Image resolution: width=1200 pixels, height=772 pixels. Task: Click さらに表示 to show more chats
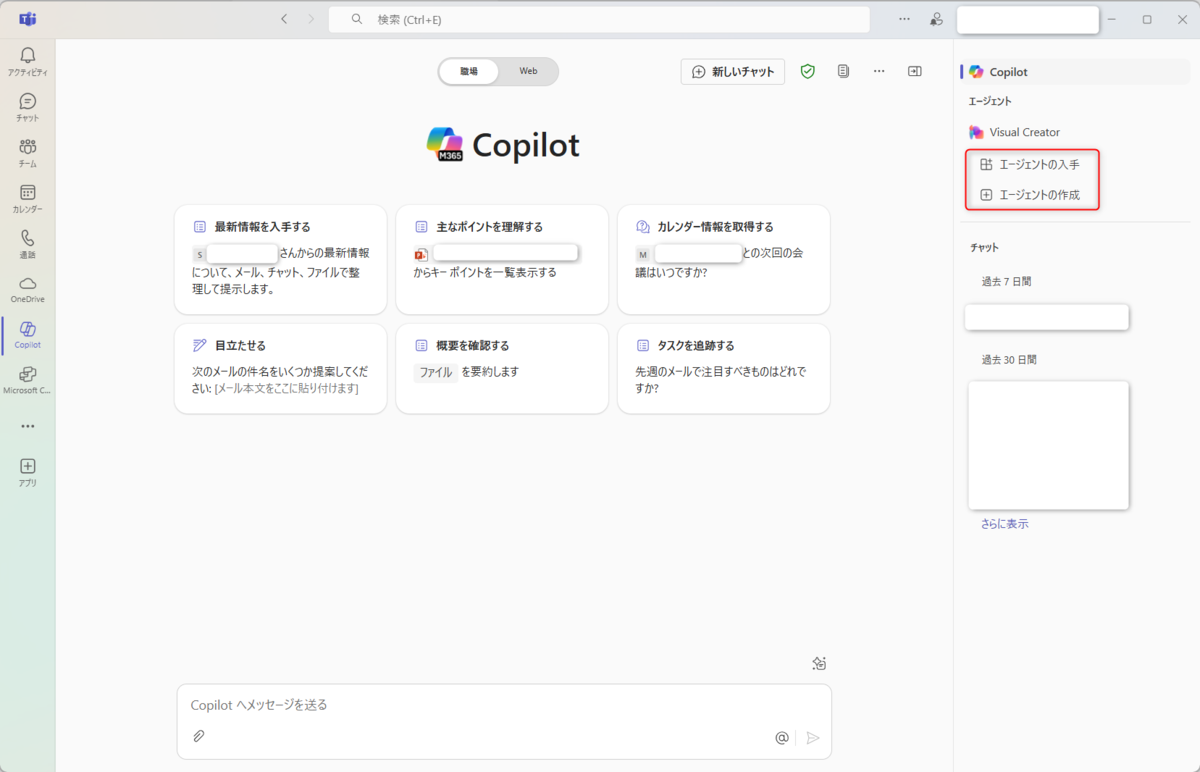(1004, 524)
